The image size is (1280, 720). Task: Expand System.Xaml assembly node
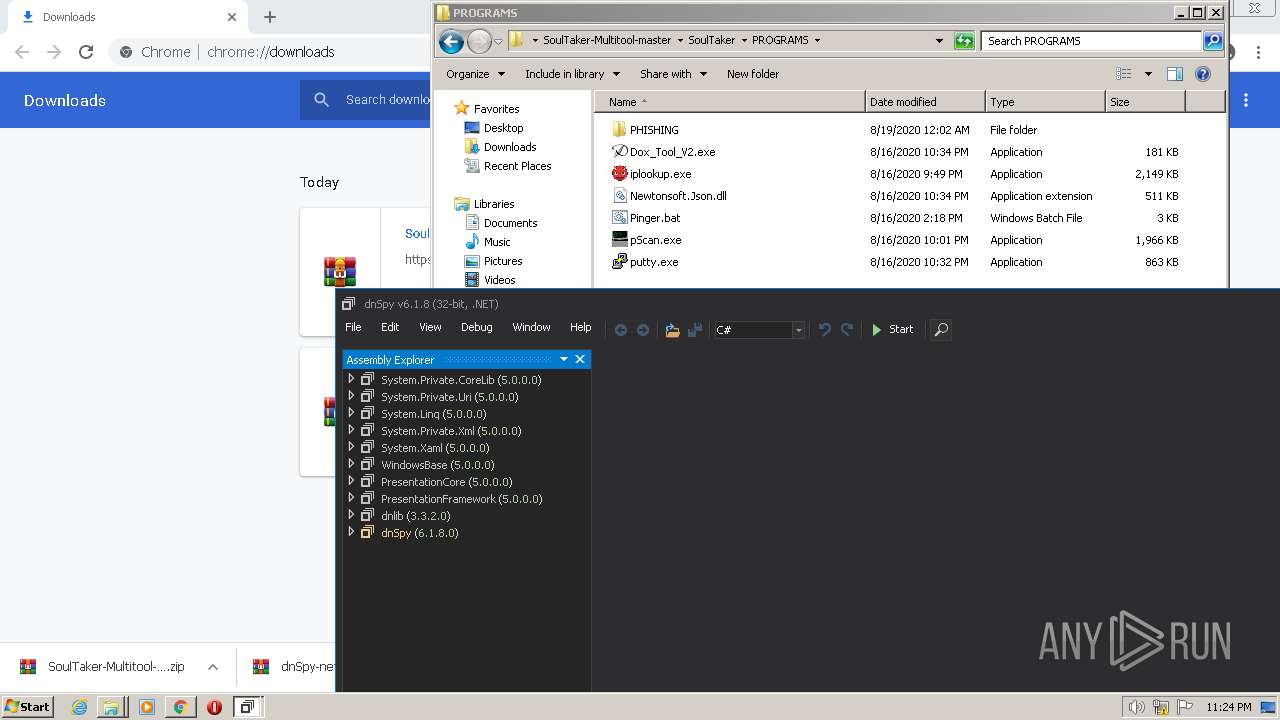[351, 448]
